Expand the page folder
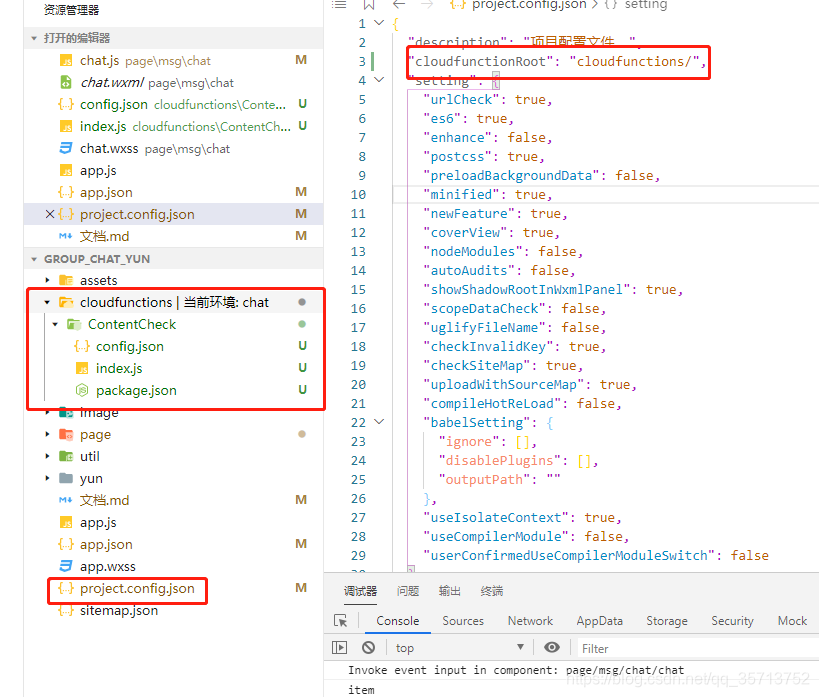Image resolution: width=819 pixels, height=697 pixels. (x=47, y=434)
